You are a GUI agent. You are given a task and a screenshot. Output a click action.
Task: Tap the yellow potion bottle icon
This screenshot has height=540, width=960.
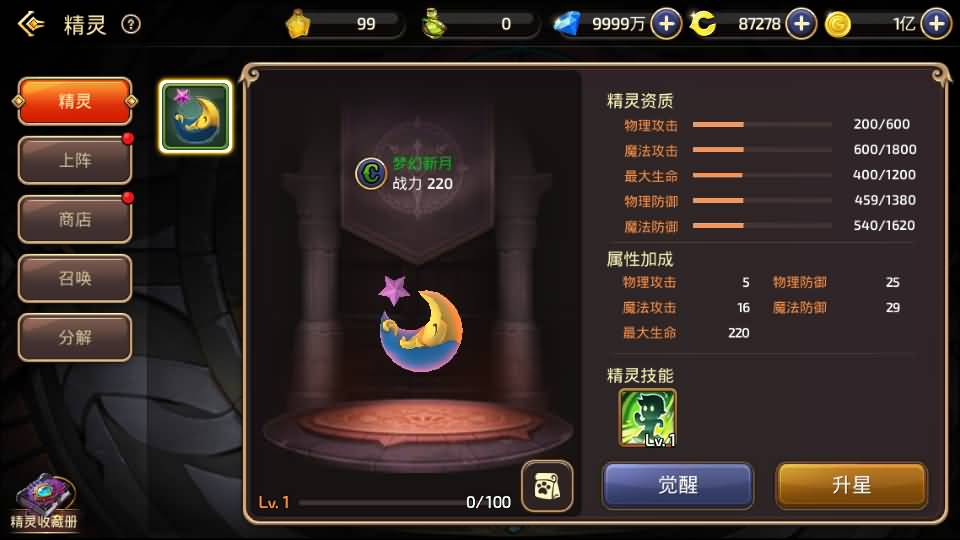[298, 24]
